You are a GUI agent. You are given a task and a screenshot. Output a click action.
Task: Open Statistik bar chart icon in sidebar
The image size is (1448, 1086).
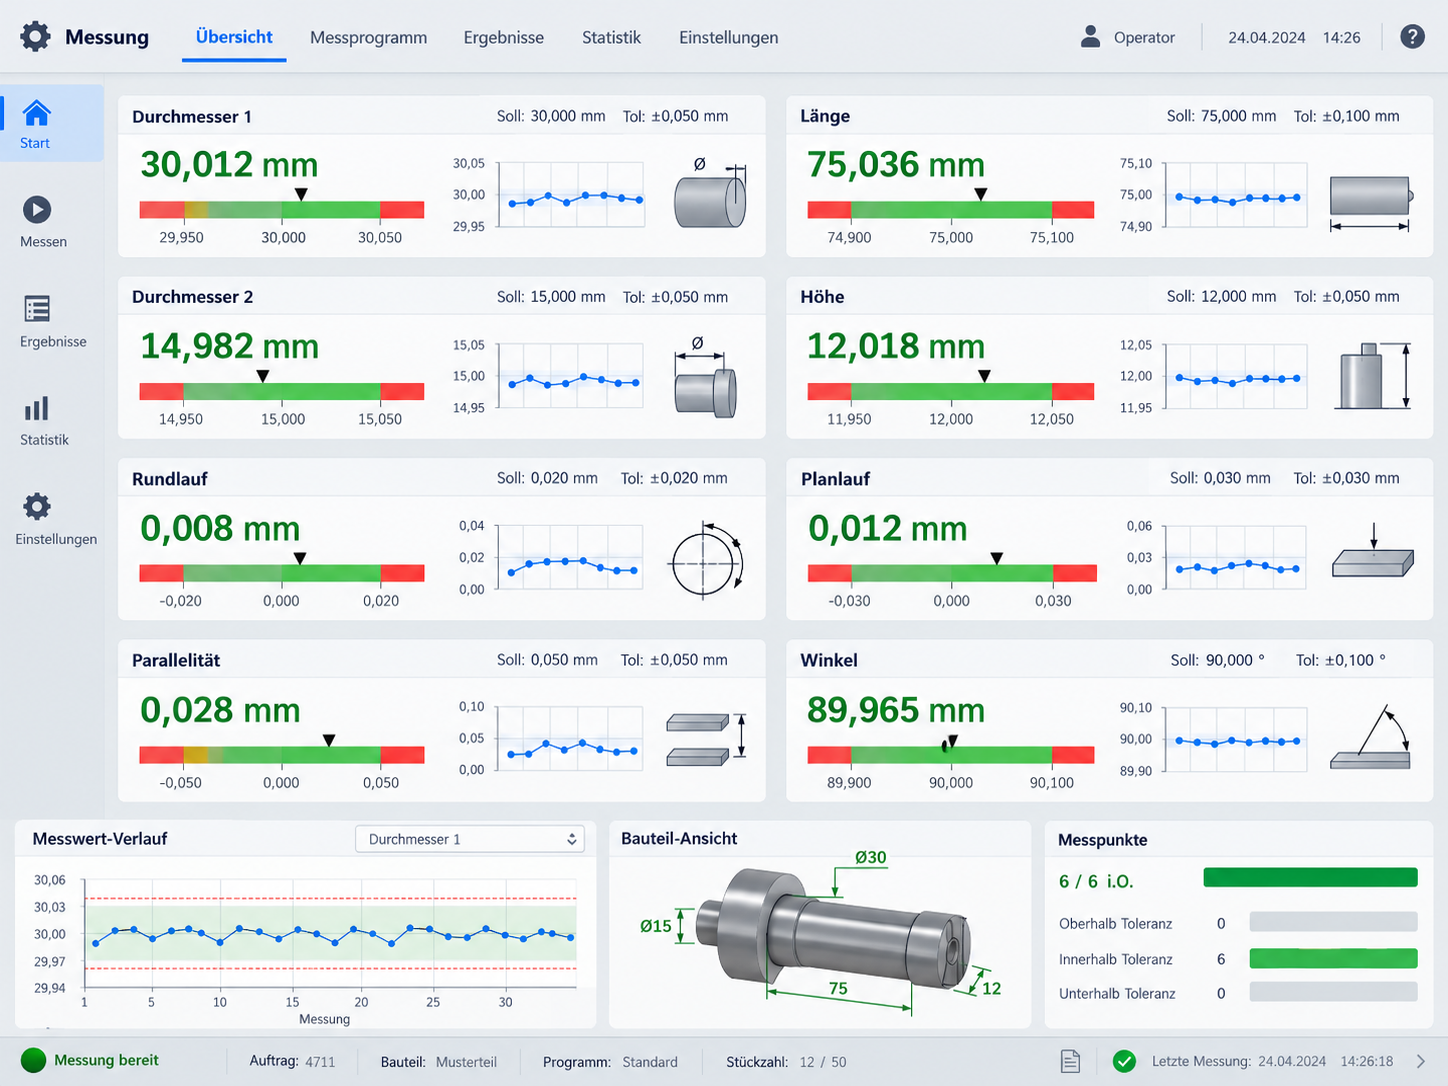37,408
